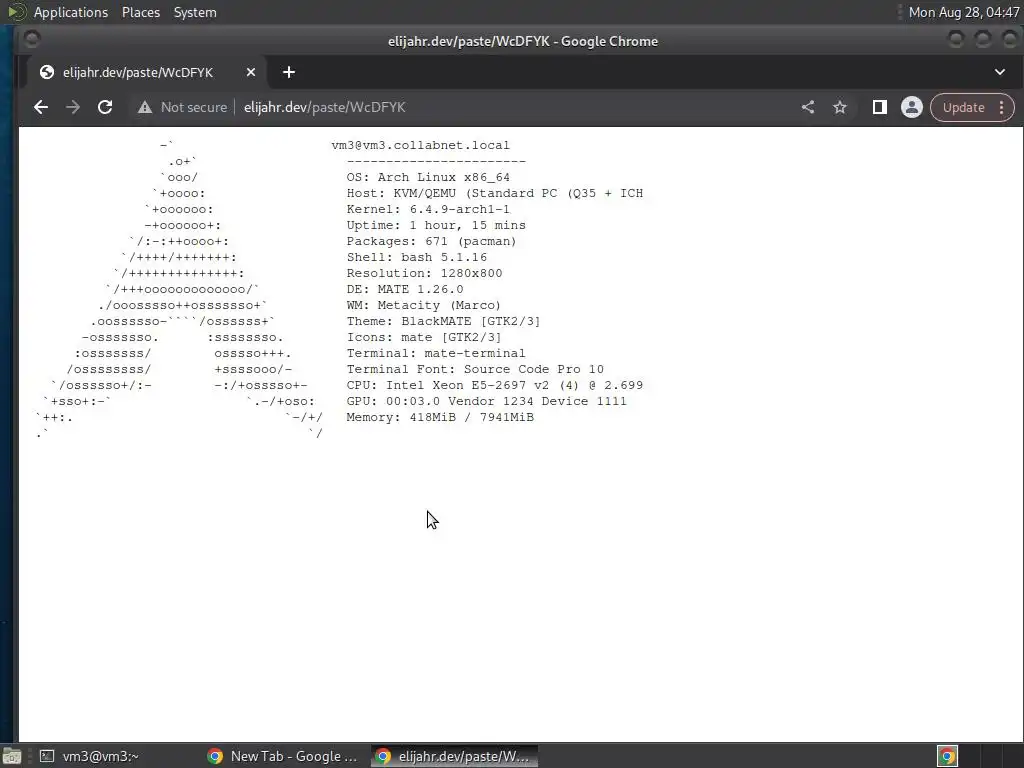Viewport: 1024px width, 768px height.
Task: Minimize the Chrome window
Action: click(955, 40)
